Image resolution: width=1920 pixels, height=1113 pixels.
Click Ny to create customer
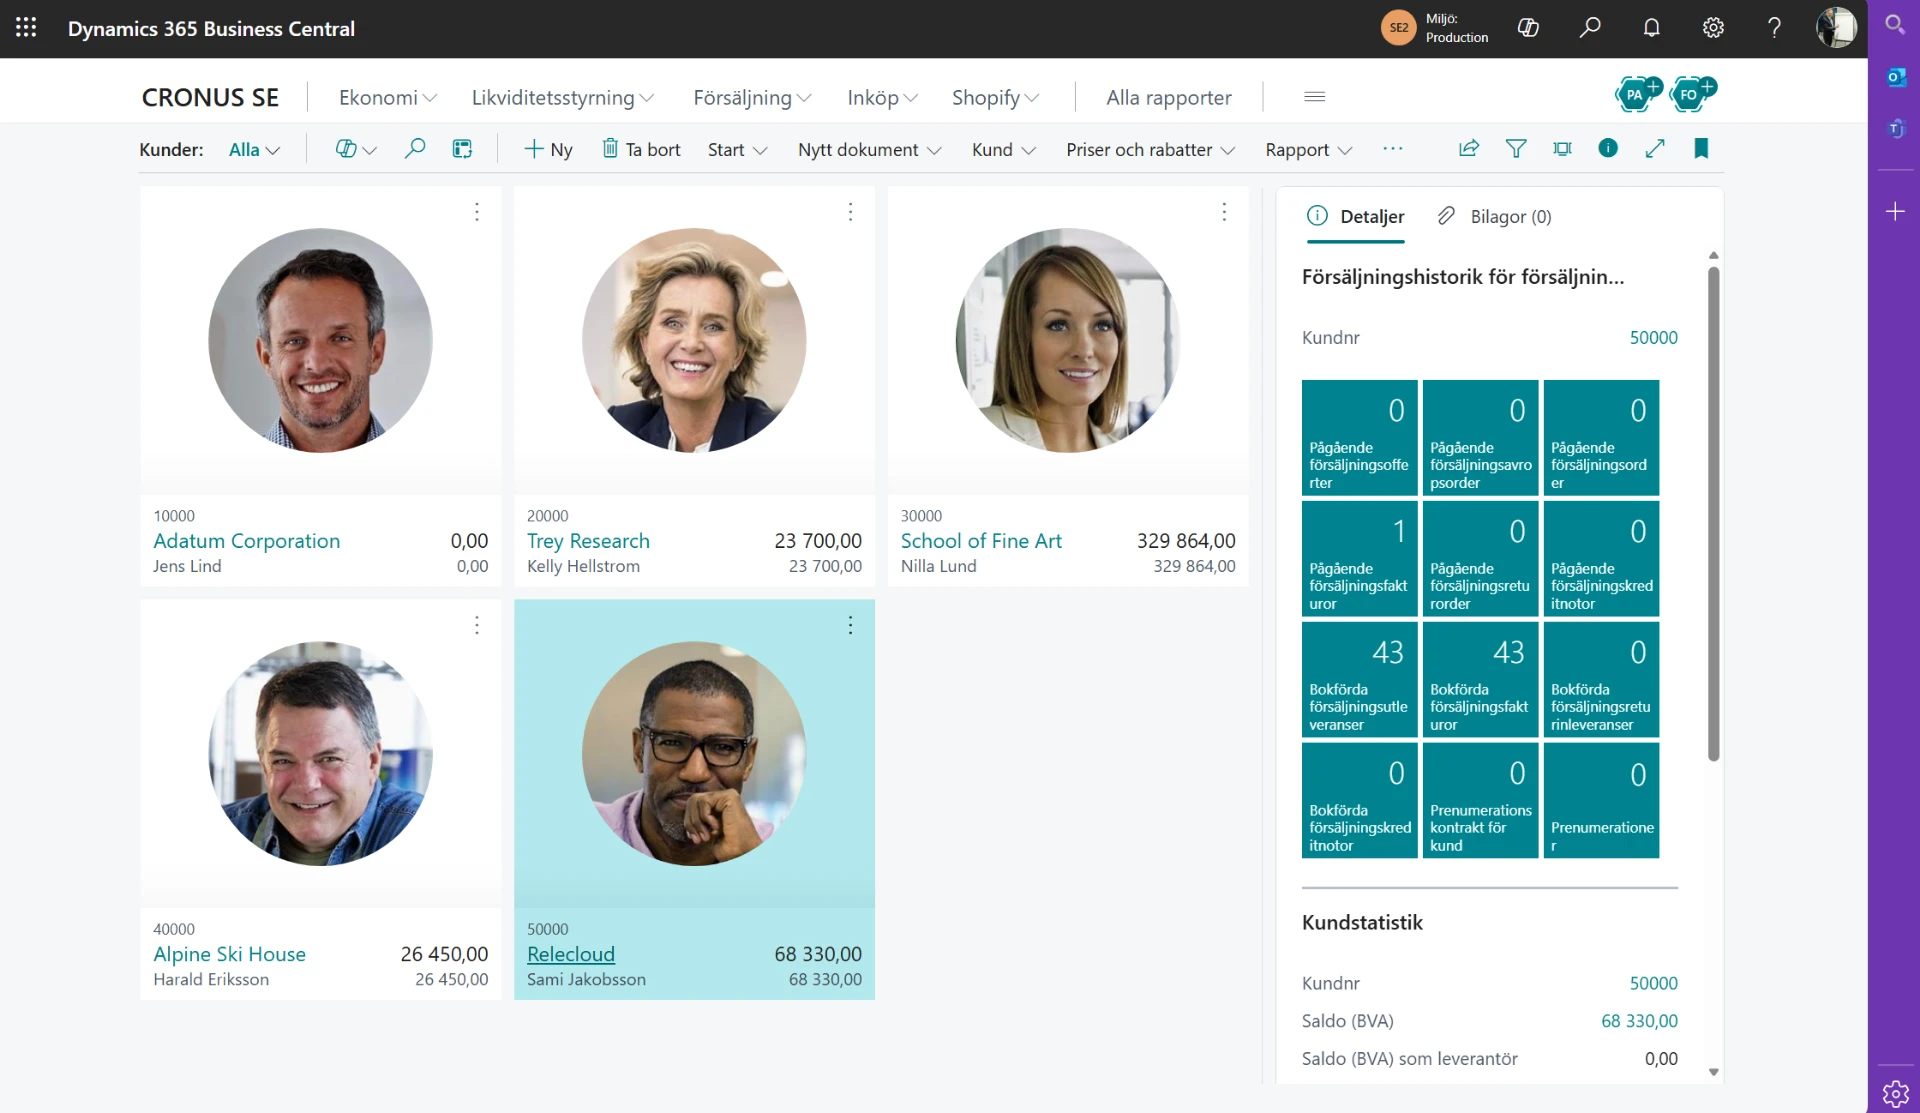548,149
